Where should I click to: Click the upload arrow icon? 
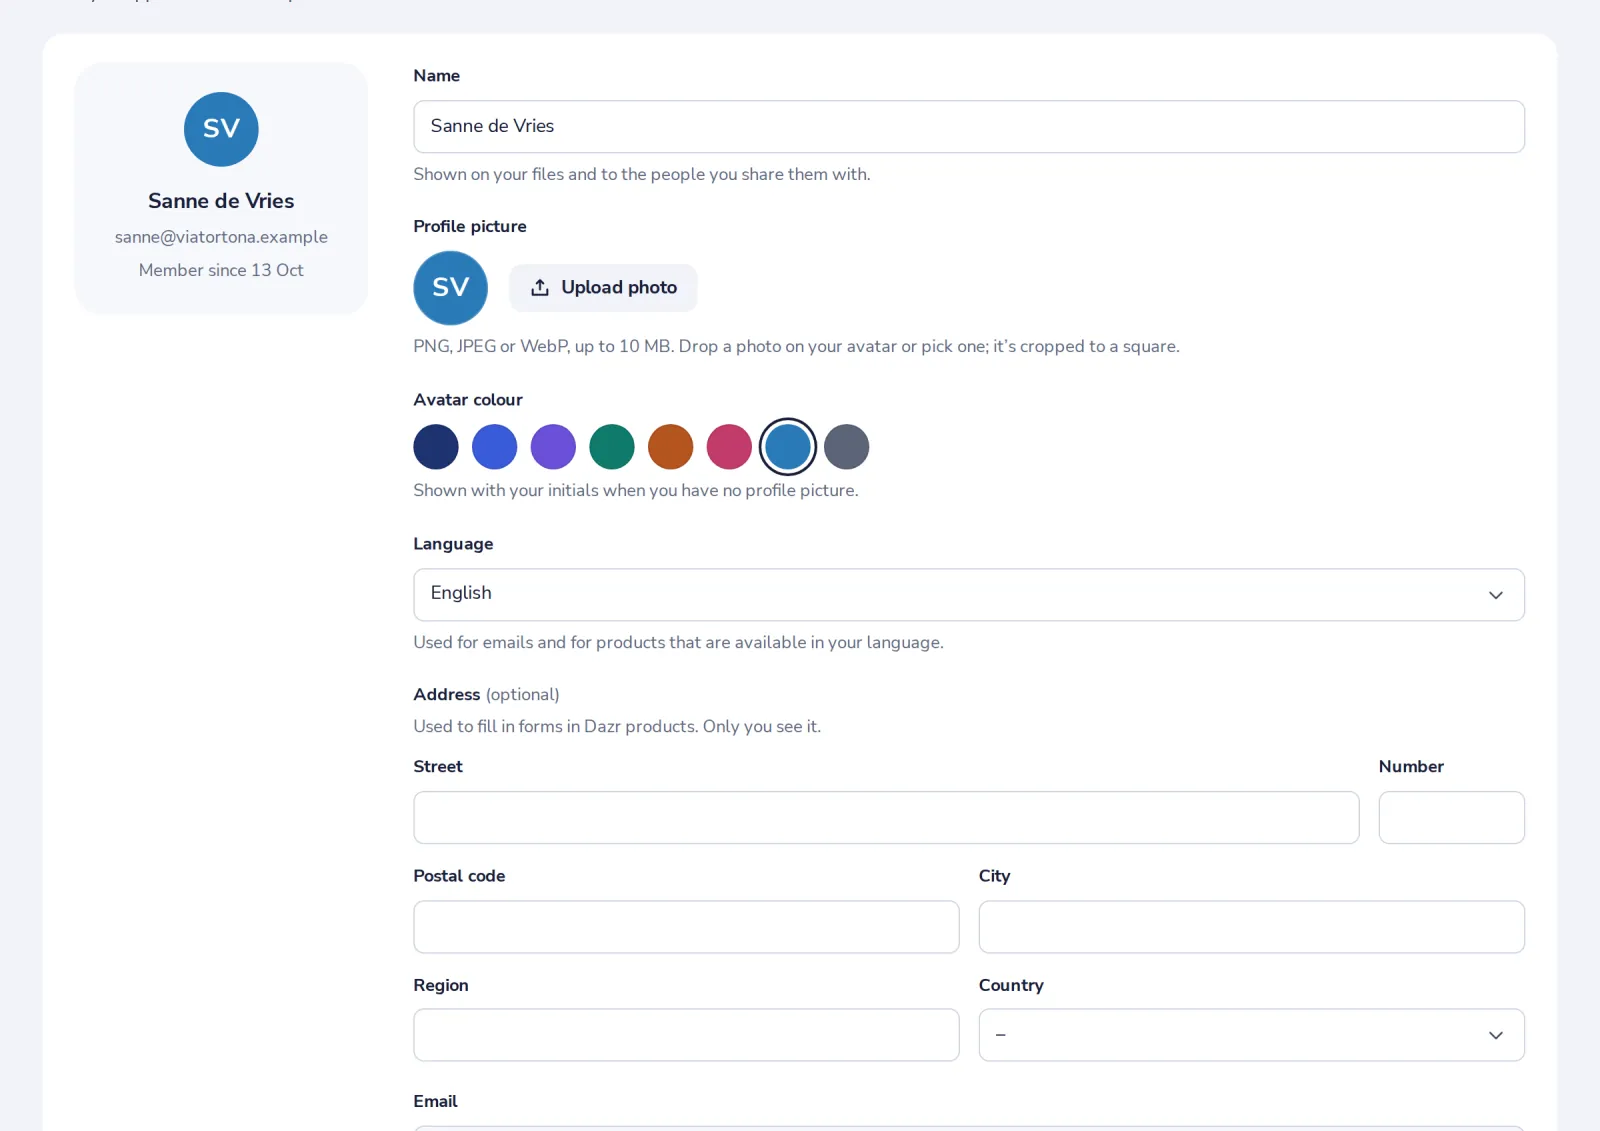pos(540,288)
